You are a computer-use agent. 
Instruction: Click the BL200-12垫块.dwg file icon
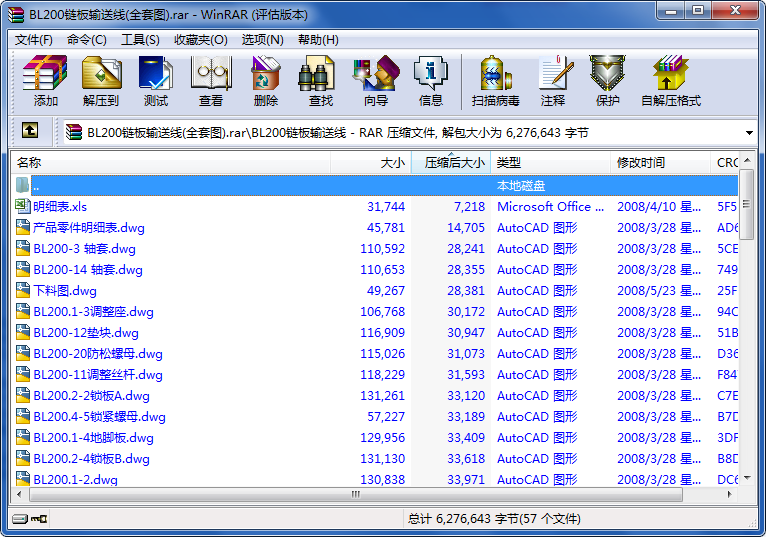(x=22, y=332)
